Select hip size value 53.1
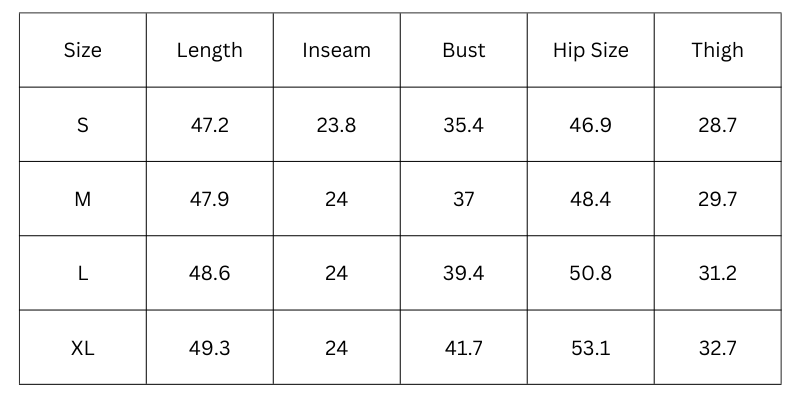Image resolution: width=800 pixels, height=400 pixels. click(x=590, y=348)
